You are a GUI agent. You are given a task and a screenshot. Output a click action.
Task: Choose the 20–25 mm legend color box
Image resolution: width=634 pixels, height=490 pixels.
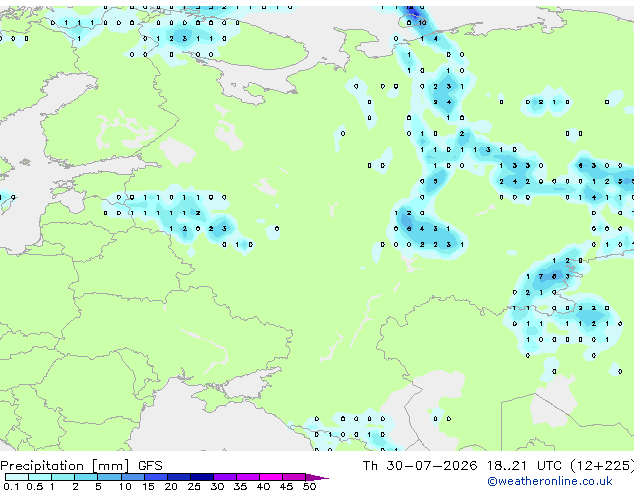click(178, 477)
